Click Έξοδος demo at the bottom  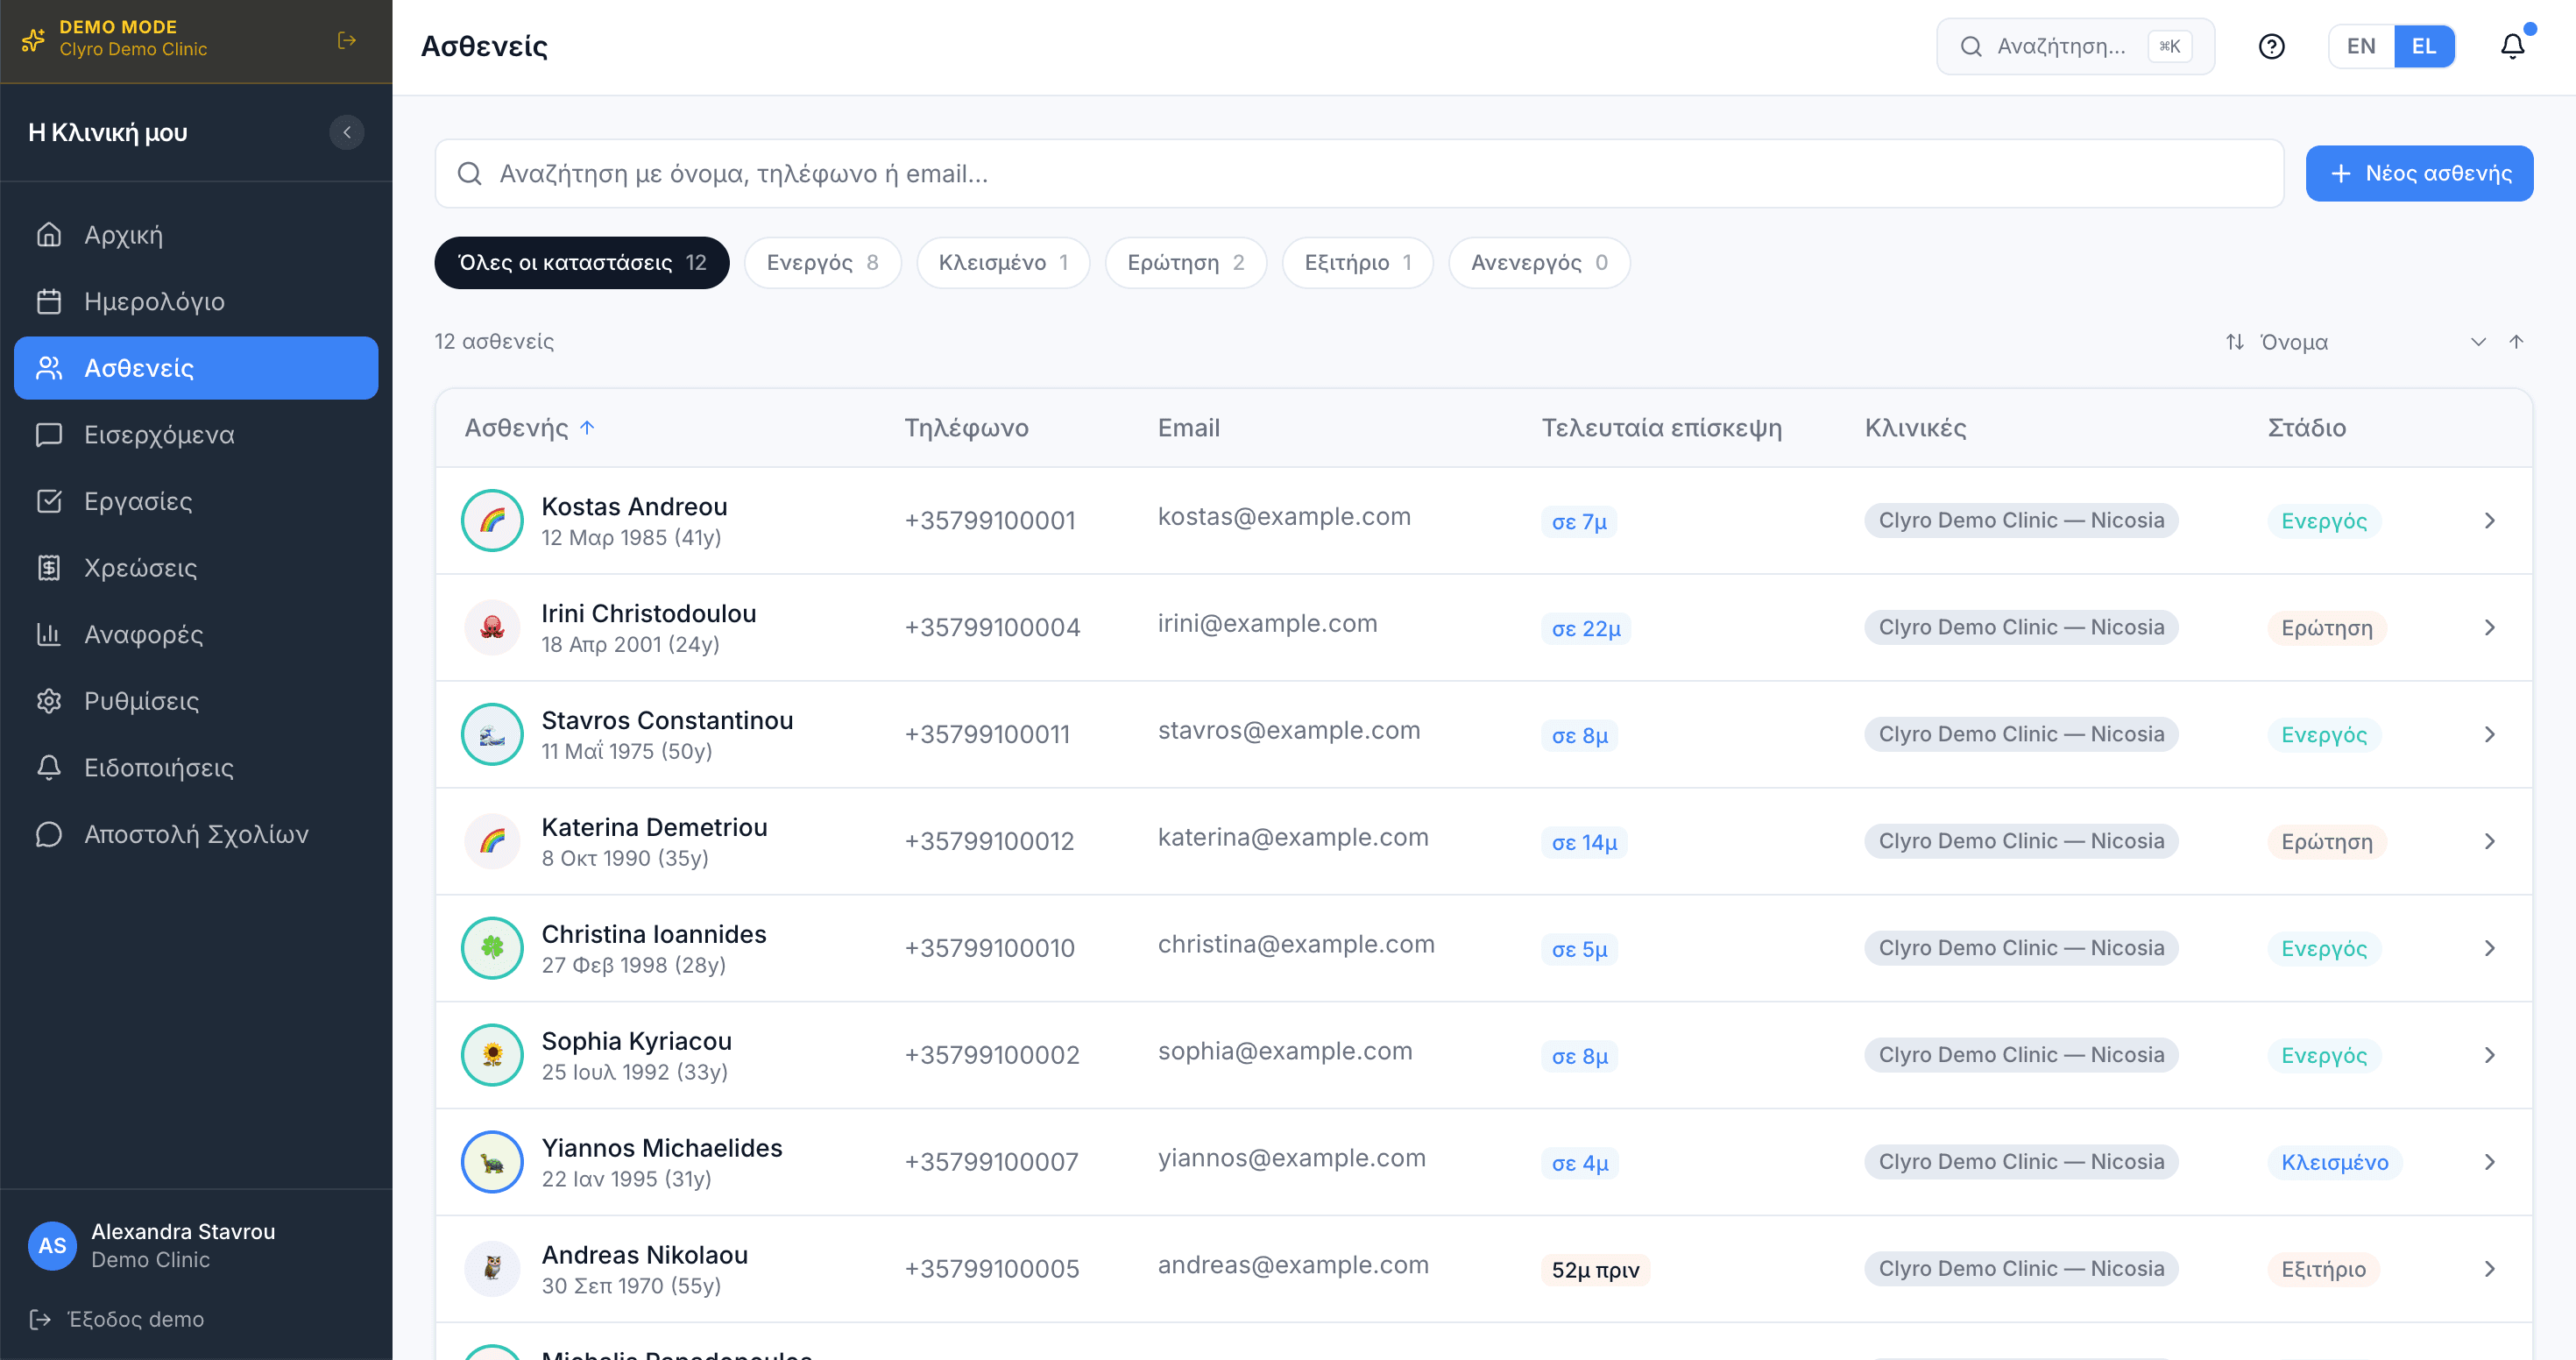click(x=117, y=1319)
